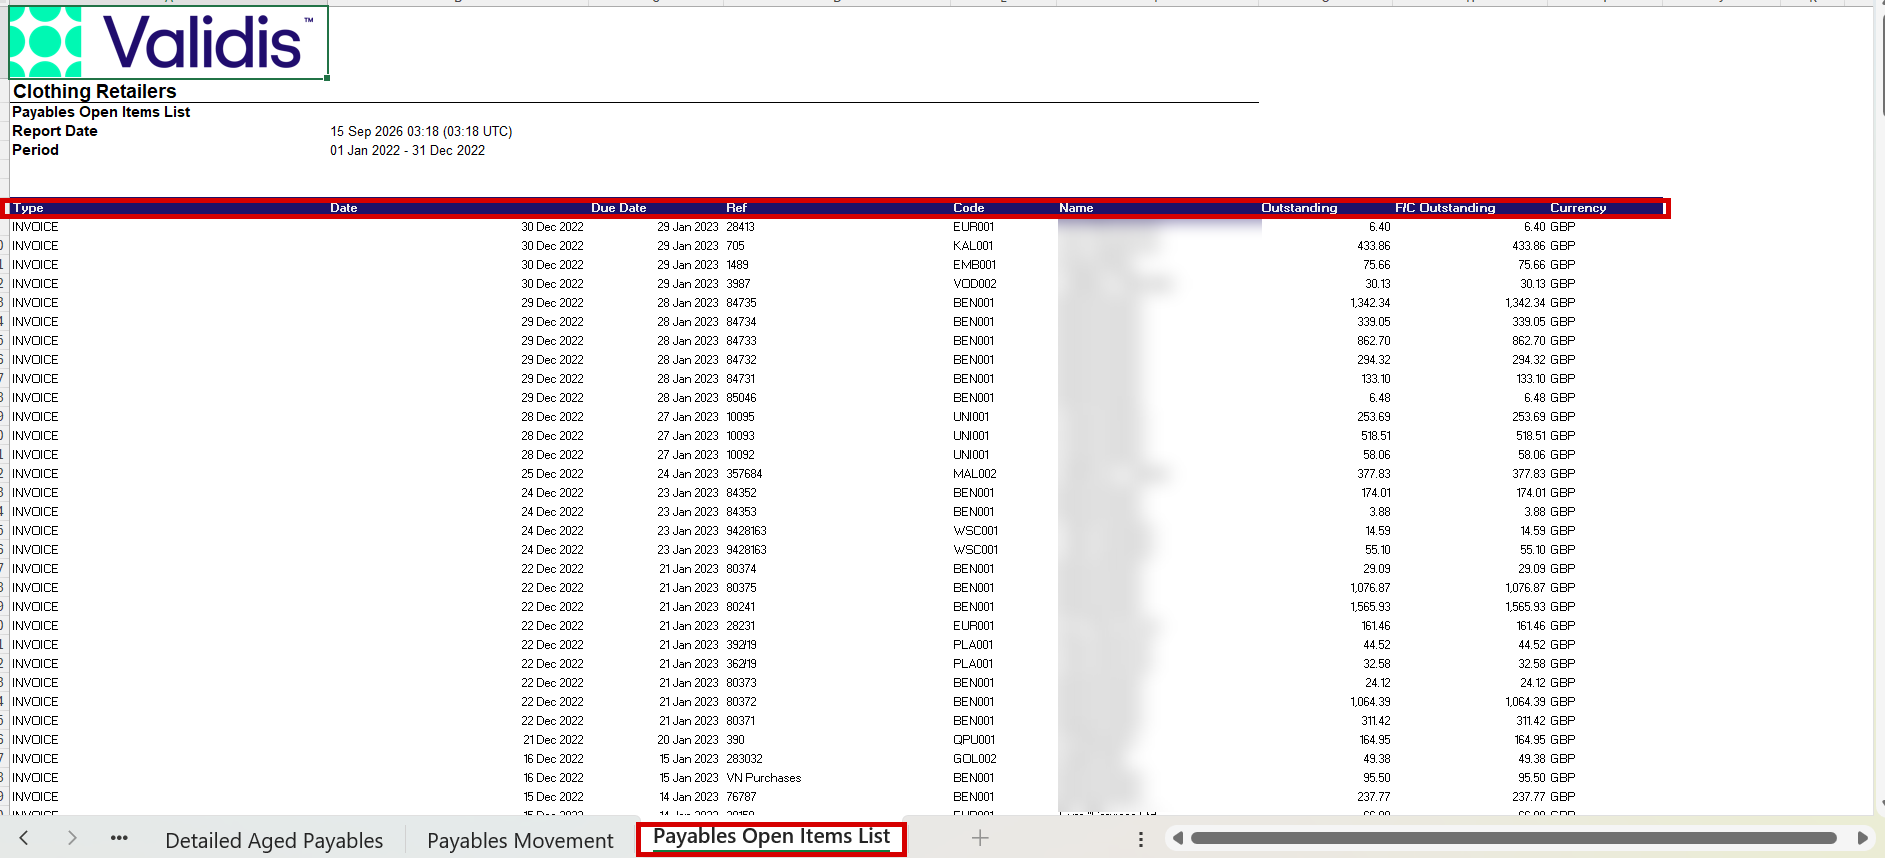Select the period 01 Jan 2022 - 31 Dec 2022 cell
Image resolution: width=1885 pixels, height=858 pixels.
(407, 150)
